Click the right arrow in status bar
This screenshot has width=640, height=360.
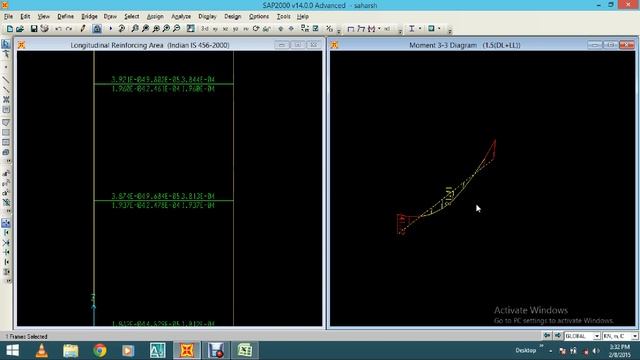[x=557, y=336]
